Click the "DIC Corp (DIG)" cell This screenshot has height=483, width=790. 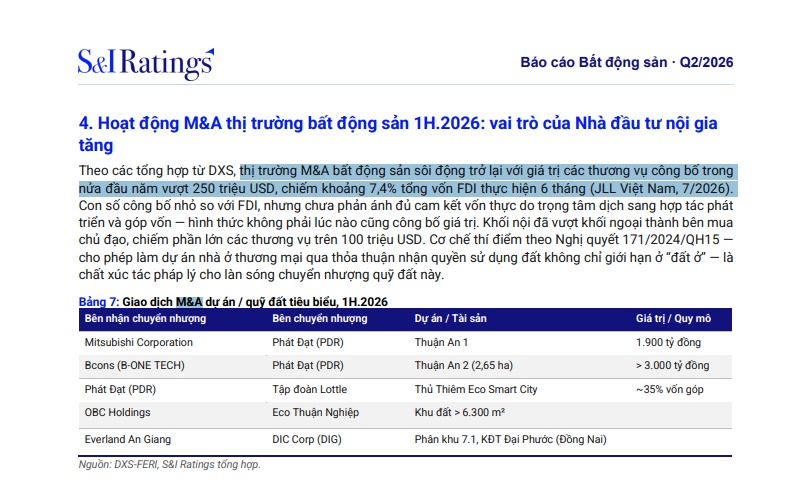[x=307, y=440]
